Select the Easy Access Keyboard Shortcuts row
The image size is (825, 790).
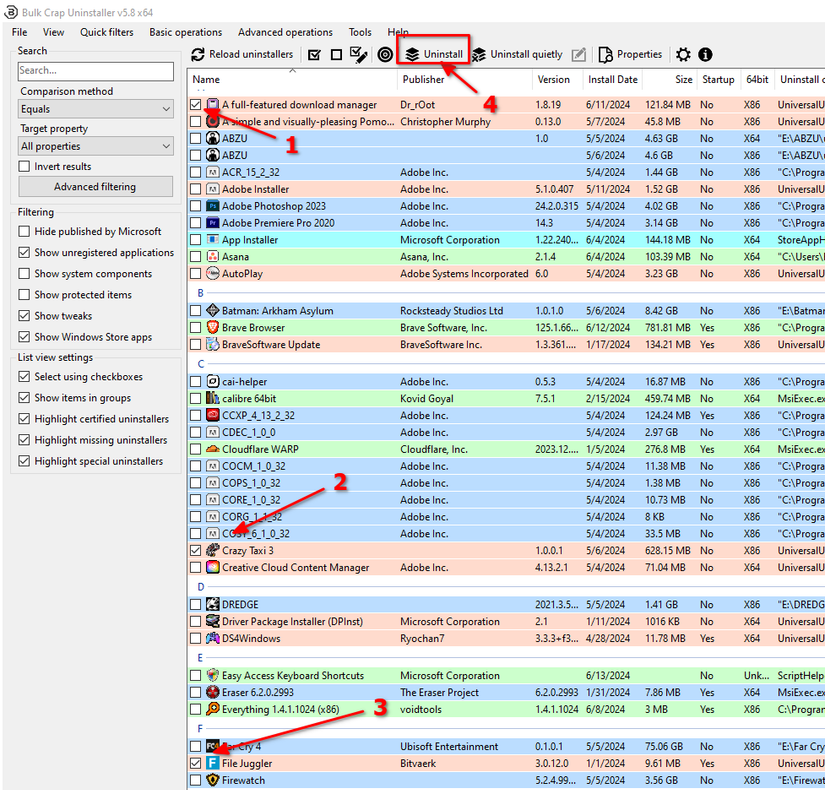(x=506, y=675)
